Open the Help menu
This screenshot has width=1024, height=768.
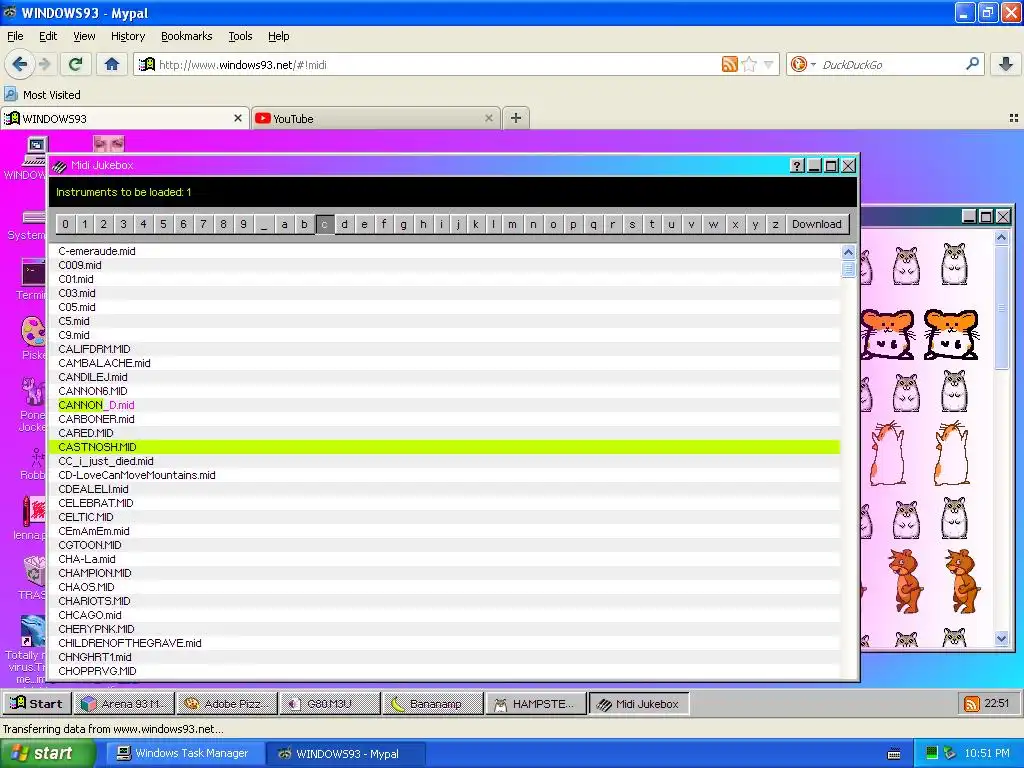[x=278, y=36]
